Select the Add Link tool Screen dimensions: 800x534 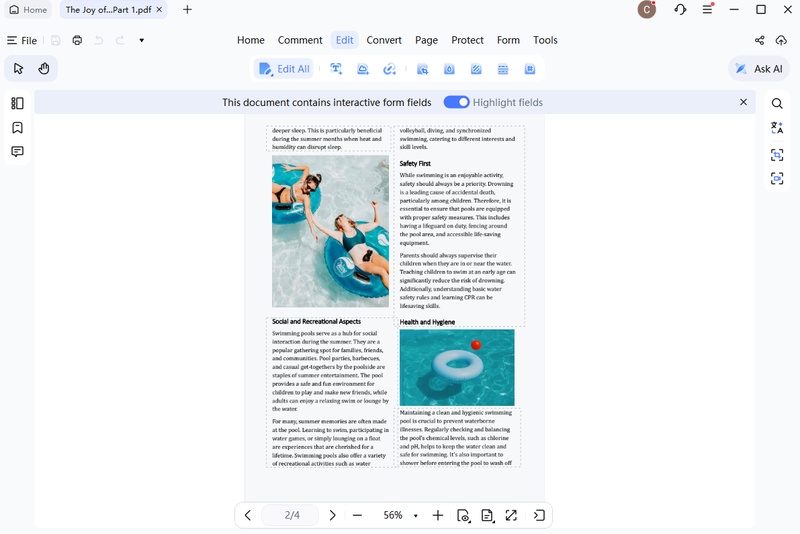(x=389, y=69)
